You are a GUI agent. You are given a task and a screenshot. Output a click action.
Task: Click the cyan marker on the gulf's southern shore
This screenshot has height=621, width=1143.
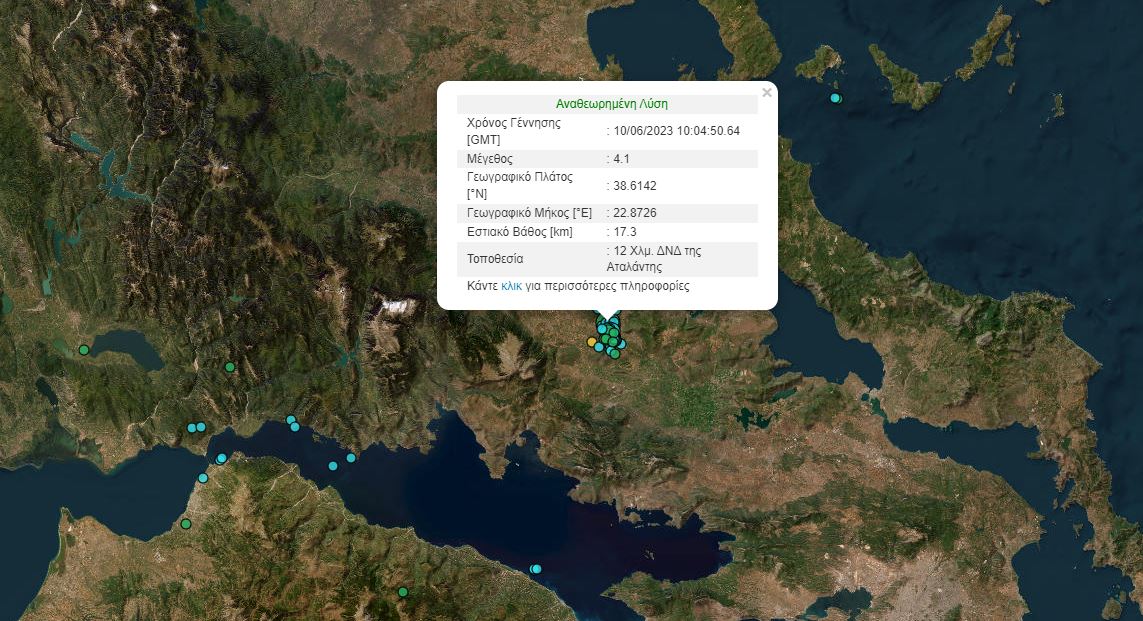pyautogui.click(x=536, y=569)
